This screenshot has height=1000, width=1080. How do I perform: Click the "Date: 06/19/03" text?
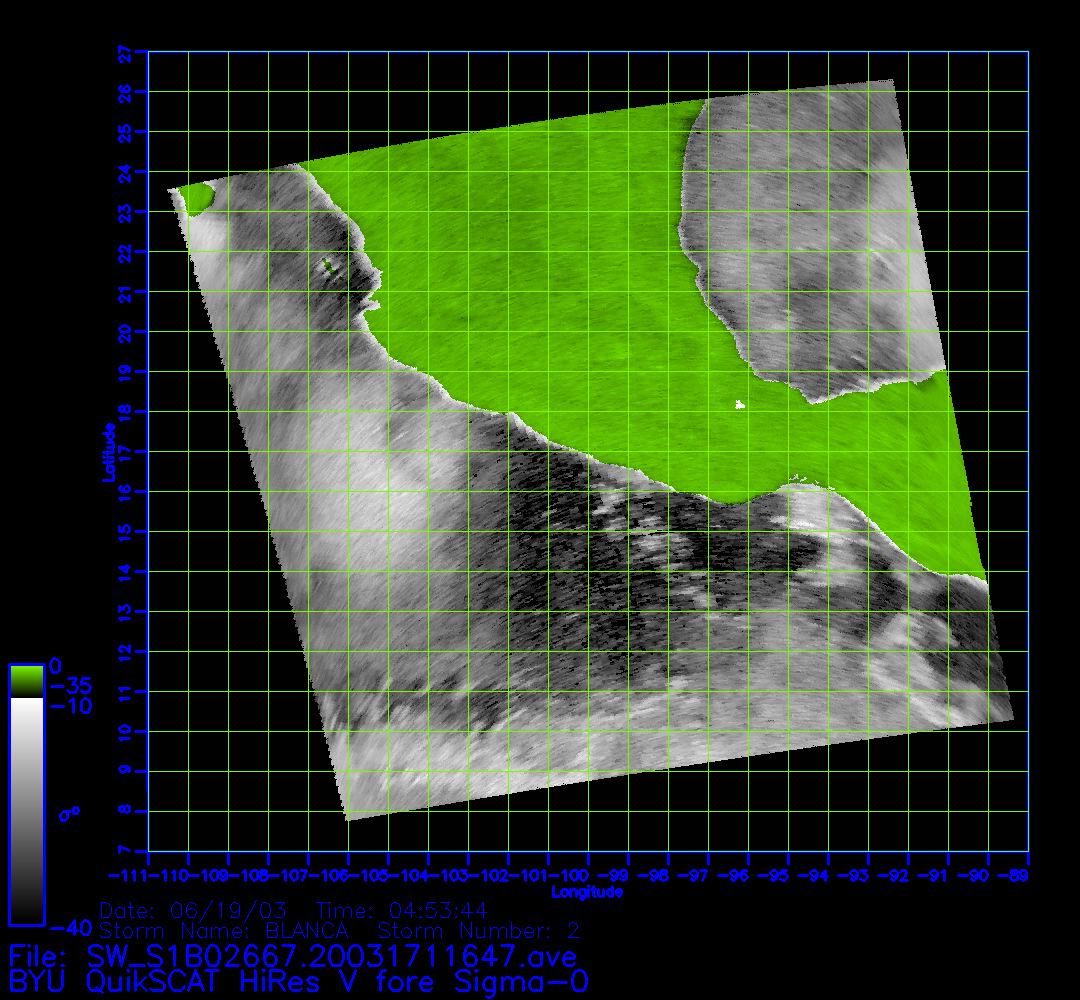194,911
